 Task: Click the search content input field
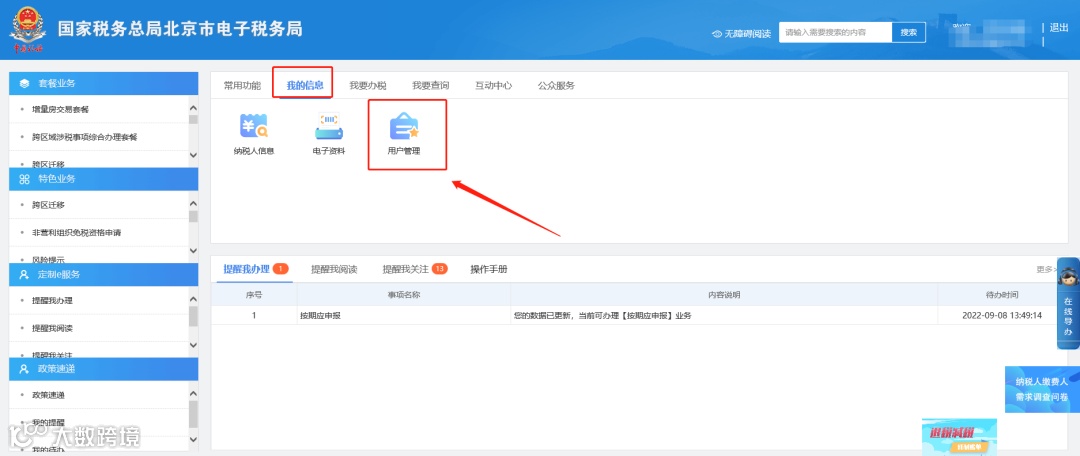(x=835, y=32)
